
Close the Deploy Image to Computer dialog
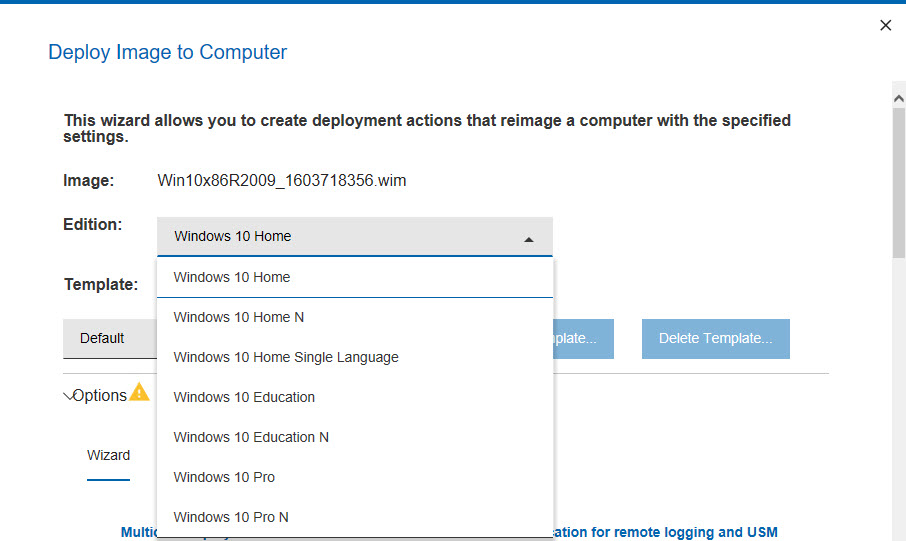tap(885, 26)
